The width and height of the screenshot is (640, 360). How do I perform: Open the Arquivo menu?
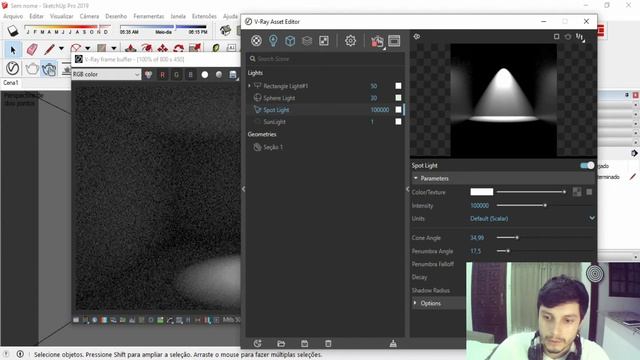[x=13, y=16]
